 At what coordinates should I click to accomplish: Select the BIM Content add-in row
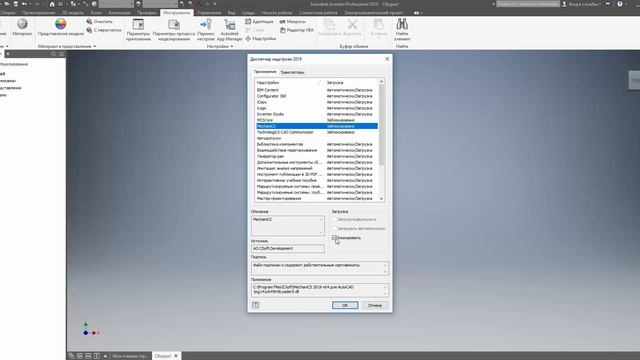click(317, 90)
